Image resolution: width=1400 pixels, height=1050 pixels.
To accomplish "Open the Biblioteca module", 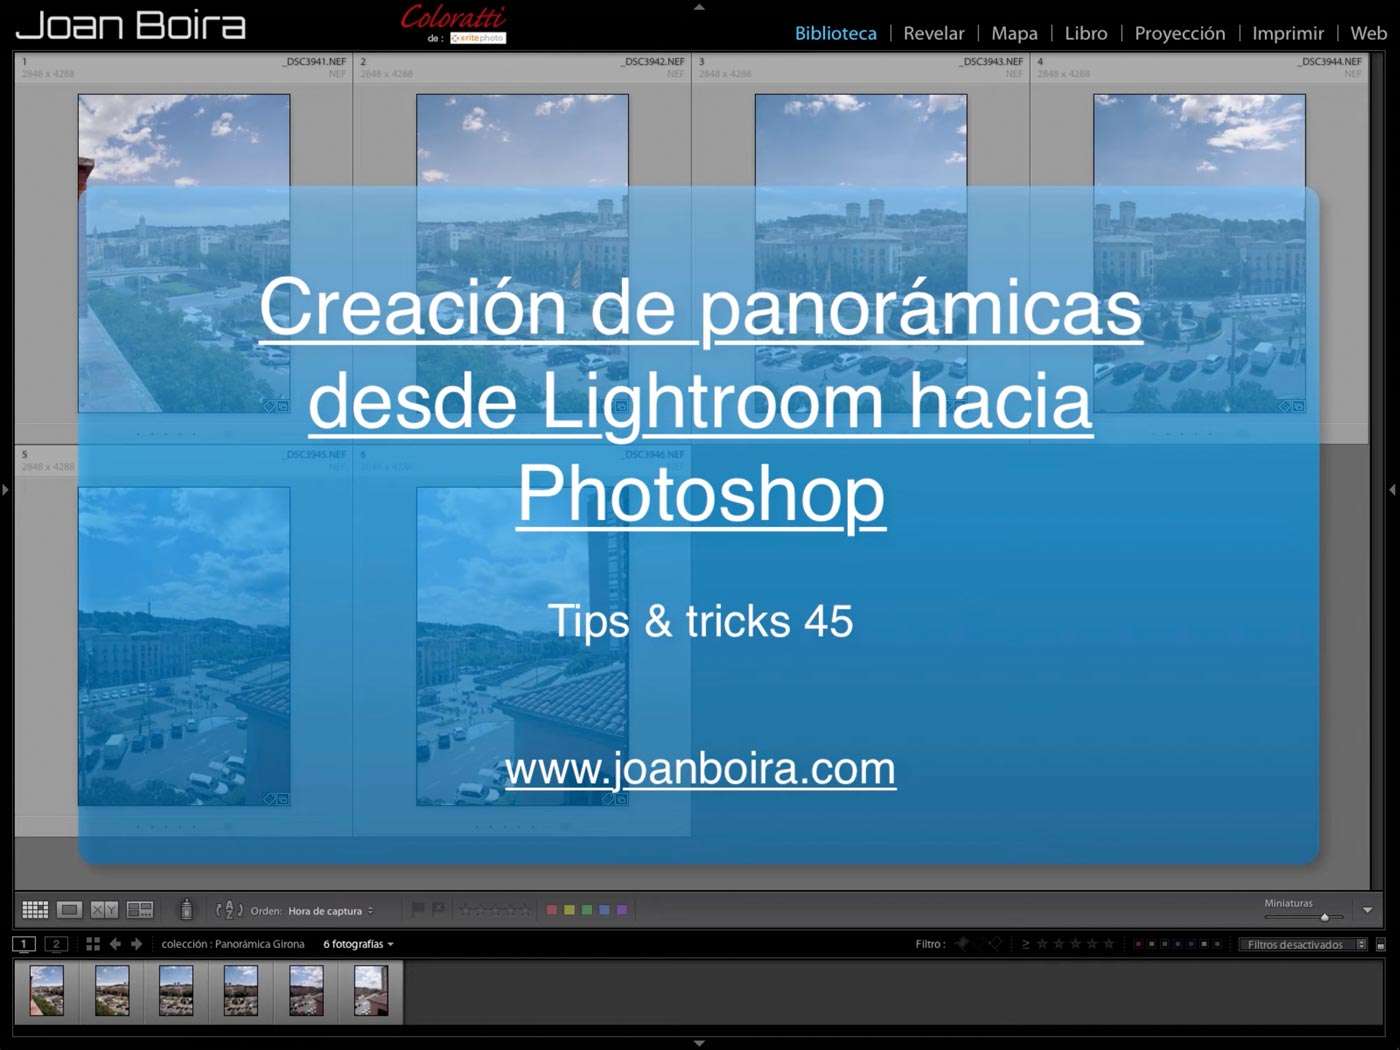I will click(x=836, y=33).
